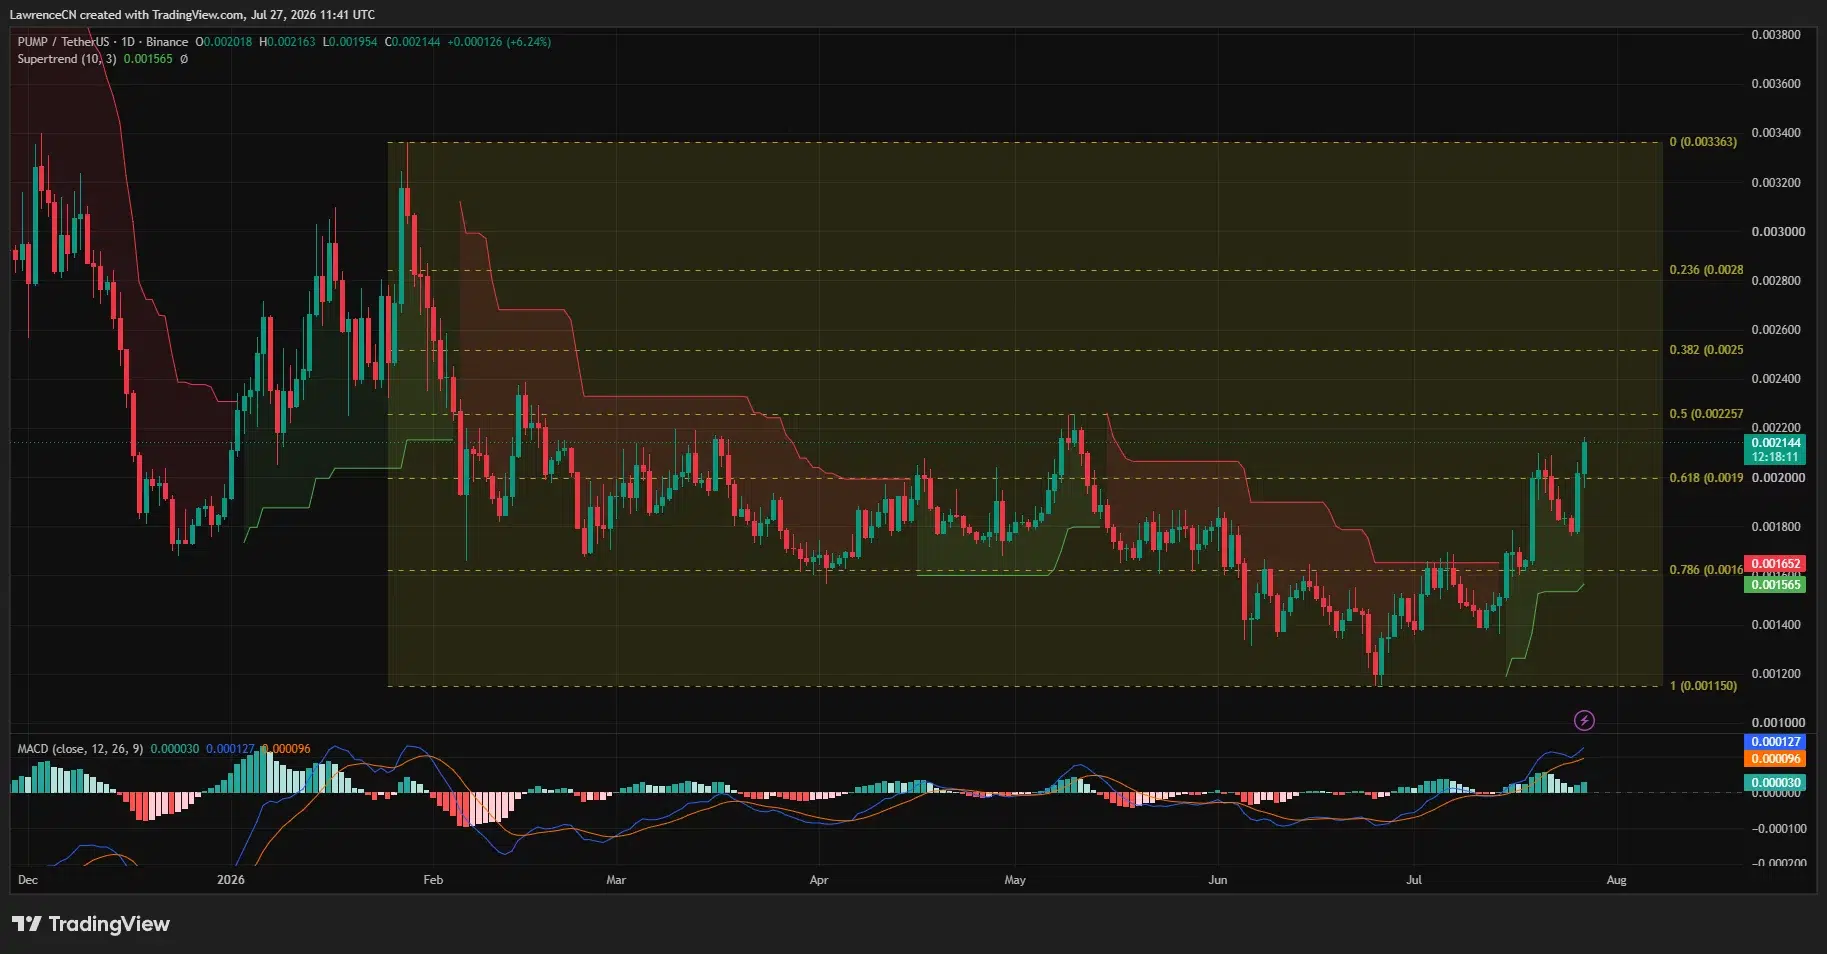Click price axis label 0.002400

click(1776, 379)
